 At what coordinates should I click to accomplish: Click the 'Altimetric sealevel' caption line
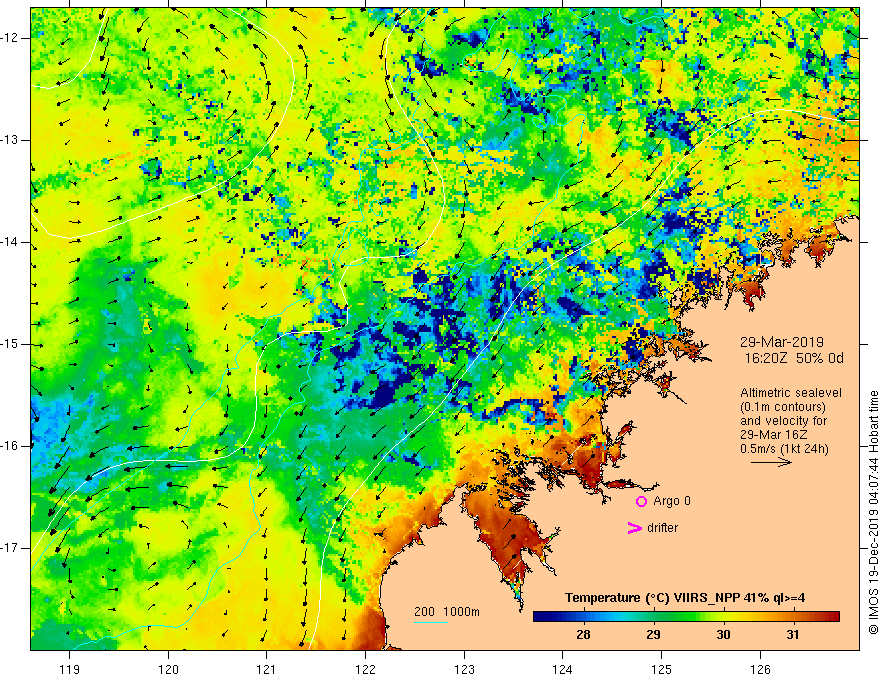(x=790, y=393)
